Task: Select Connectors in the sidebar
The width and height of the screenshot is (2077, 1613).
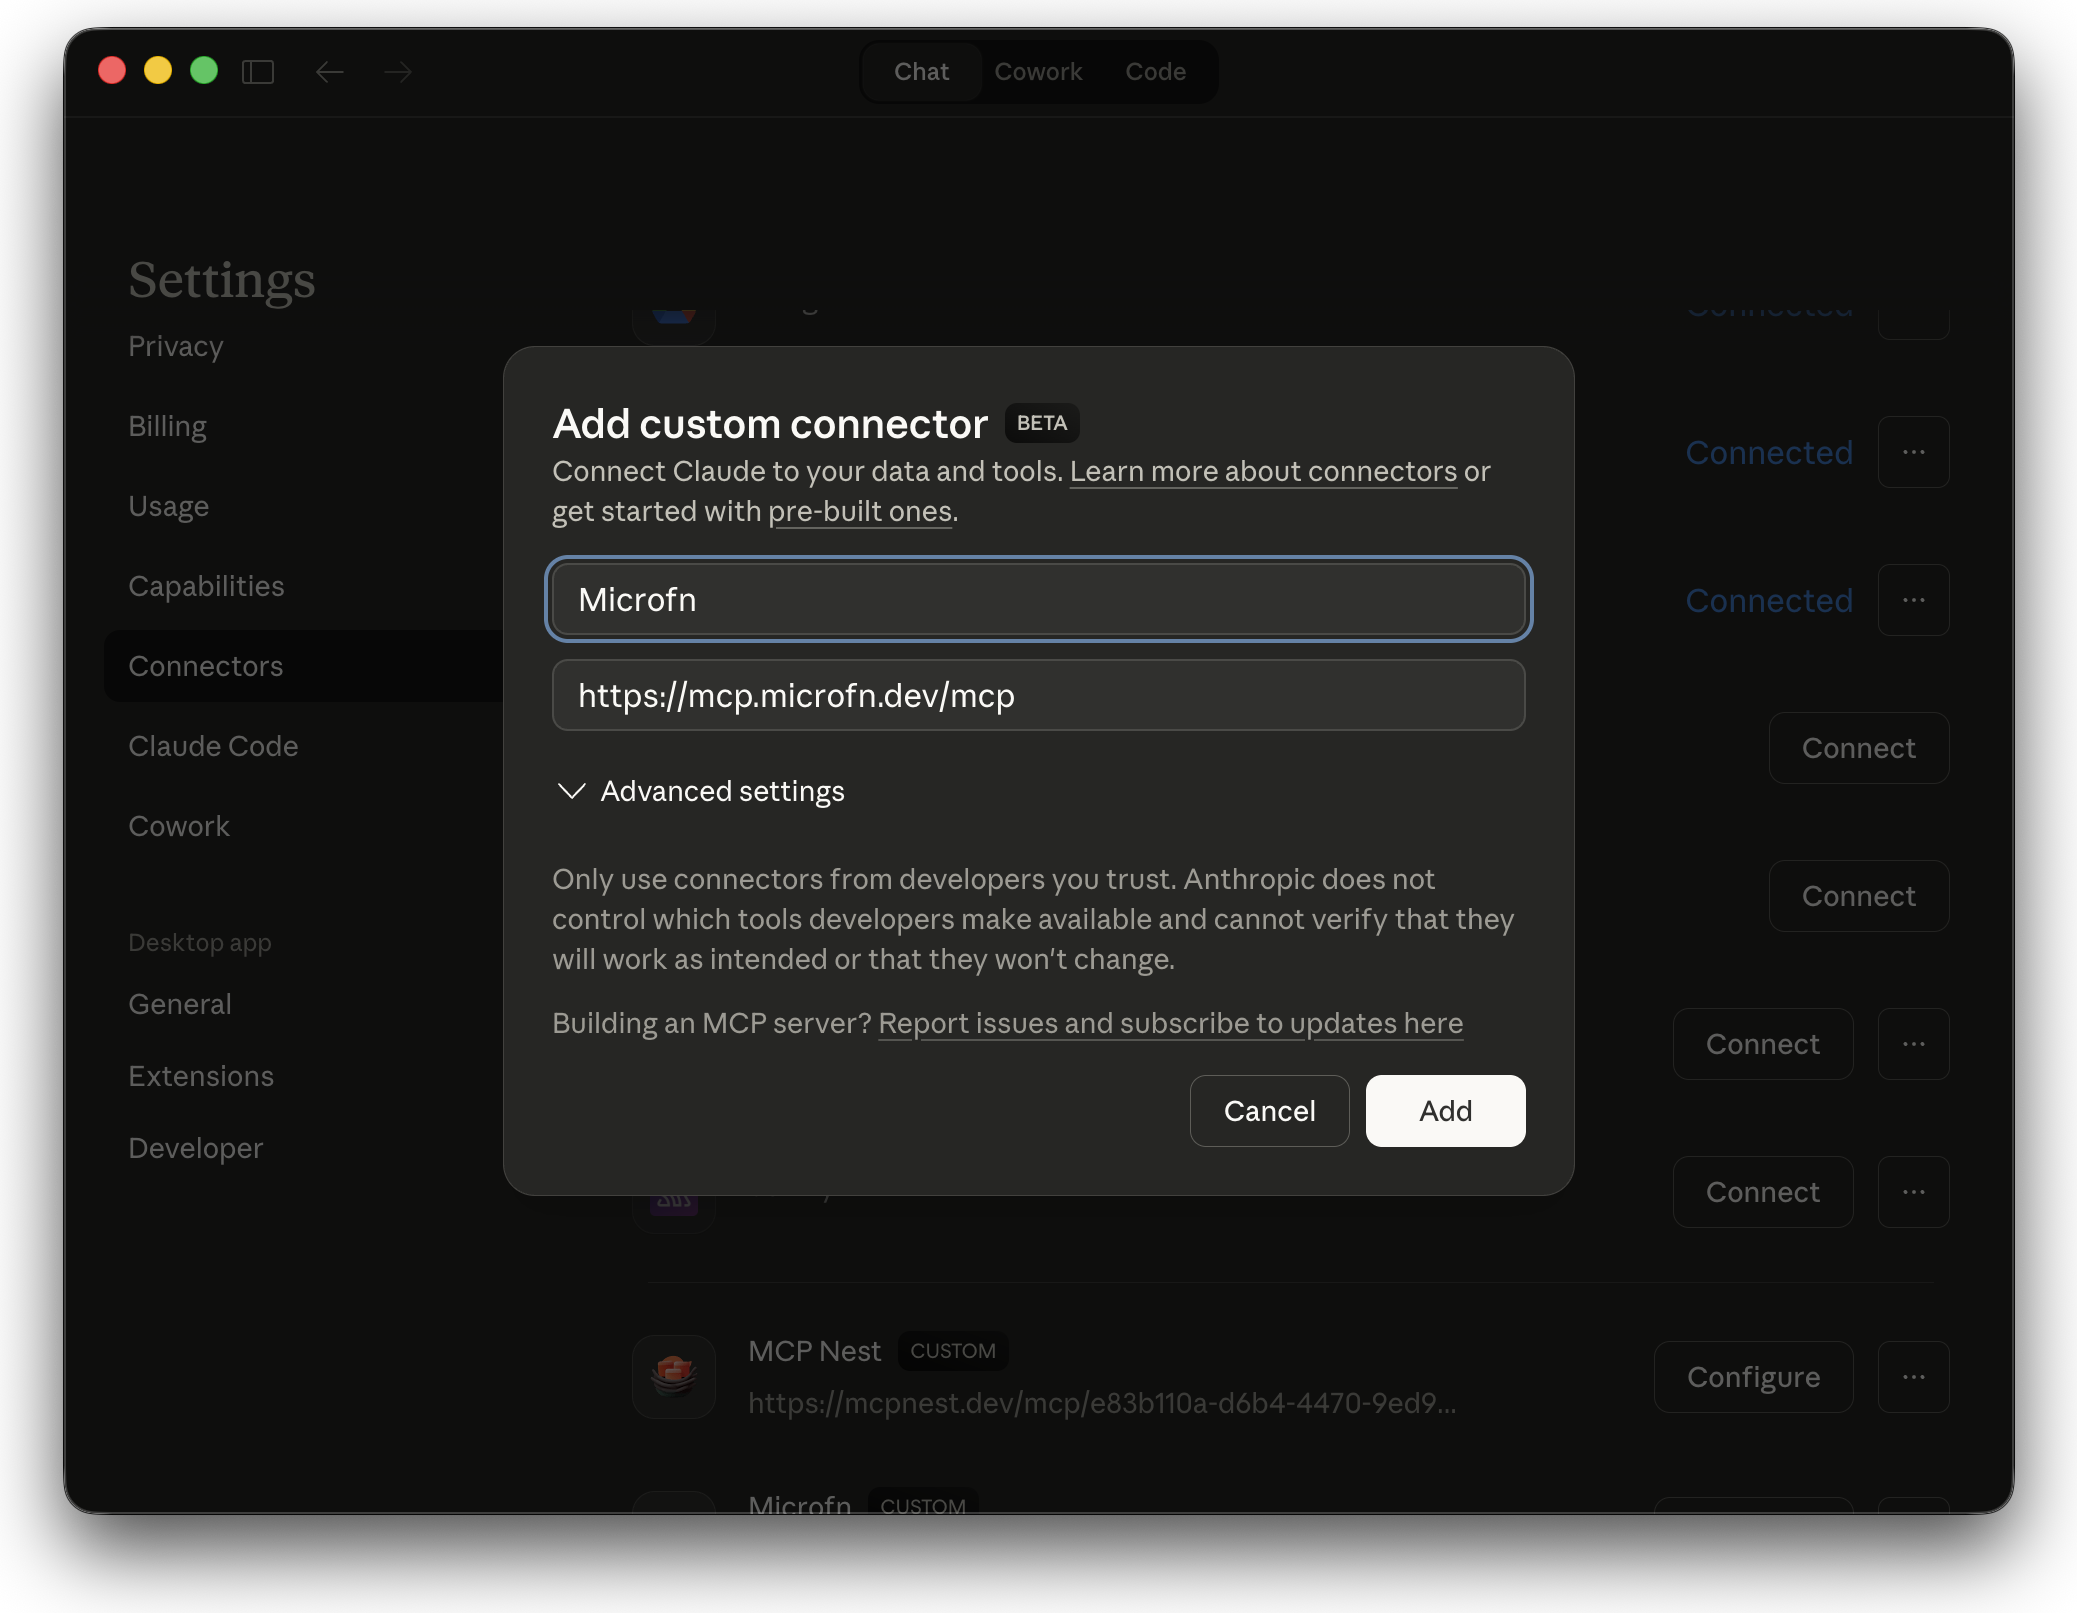Action: [304, 666]
